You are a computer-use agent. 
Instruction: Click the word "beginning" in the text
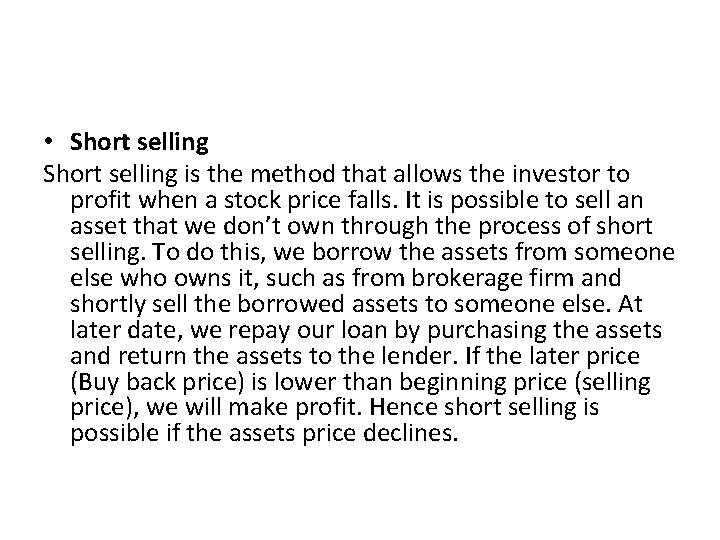(x=426, y=382)
